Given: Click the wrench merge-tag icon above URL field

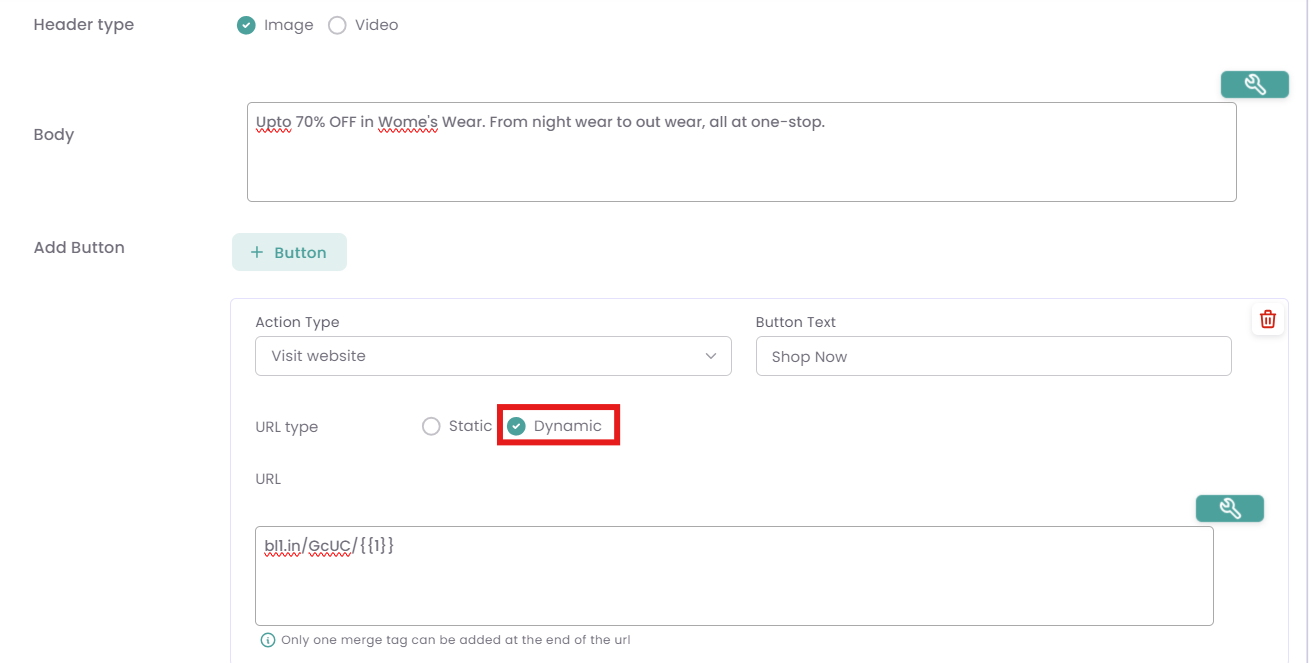Looking at the screenshot, I should [1229, 509].
